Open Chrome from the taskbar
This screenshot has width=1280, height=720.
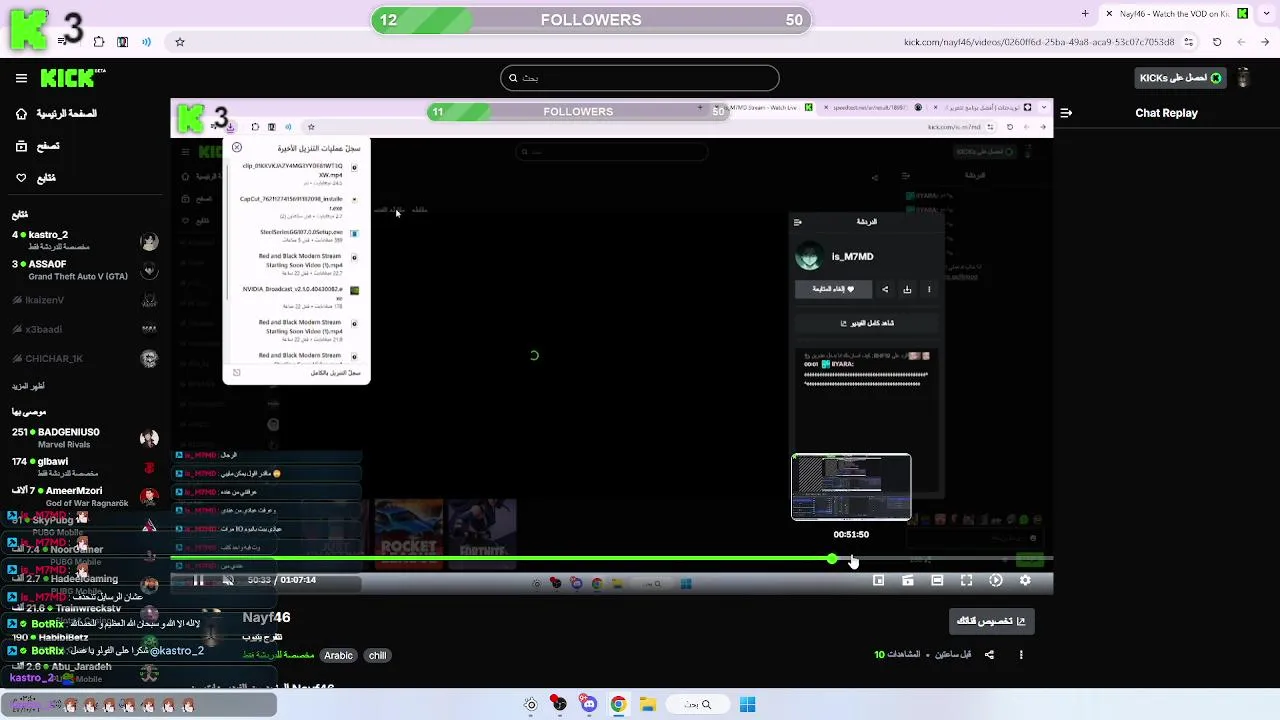point(618,705)
